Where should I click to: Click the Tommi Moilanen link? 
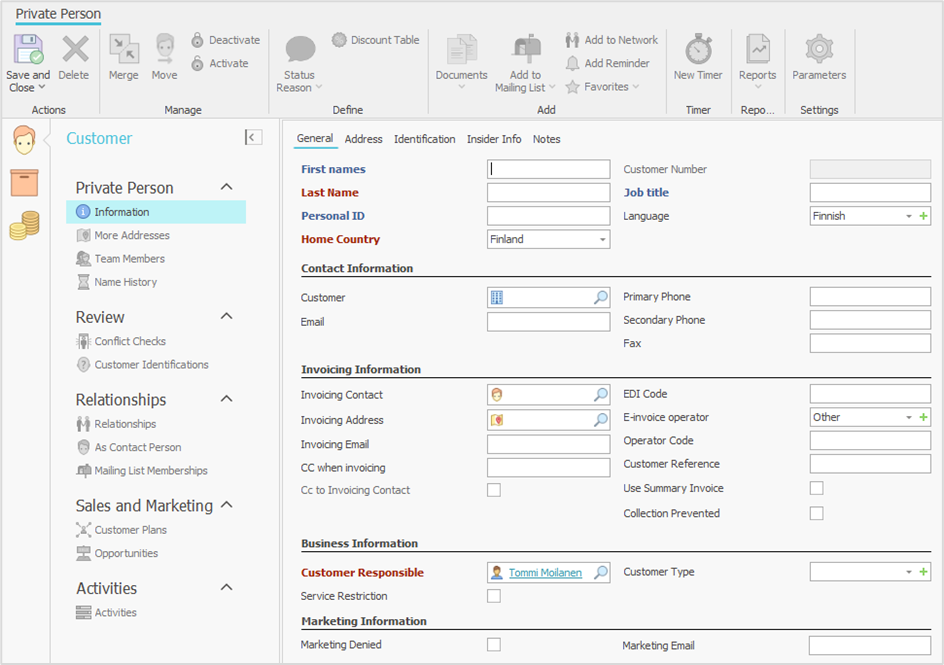pyautogui.click(x=545, y=573)
